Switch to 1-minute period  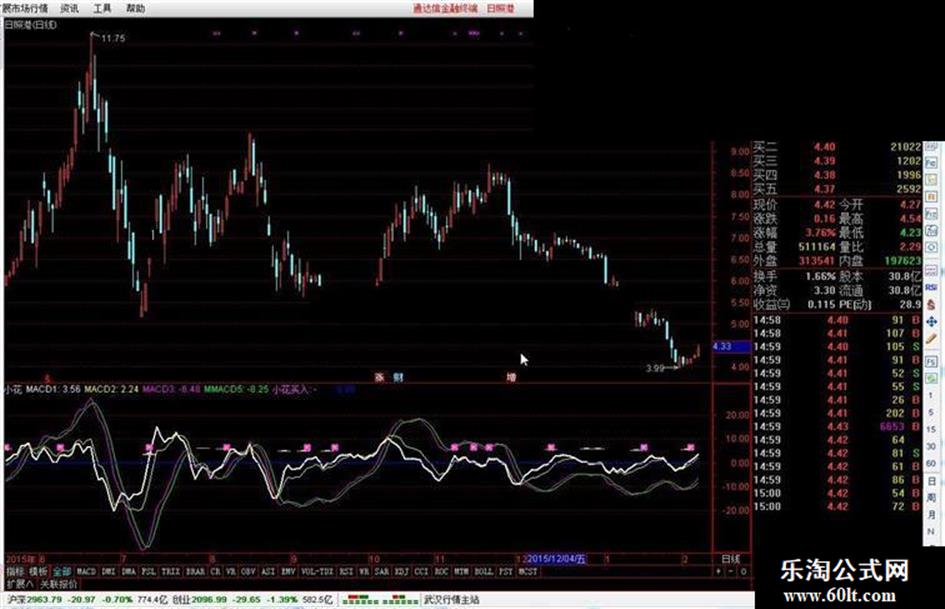932,395
